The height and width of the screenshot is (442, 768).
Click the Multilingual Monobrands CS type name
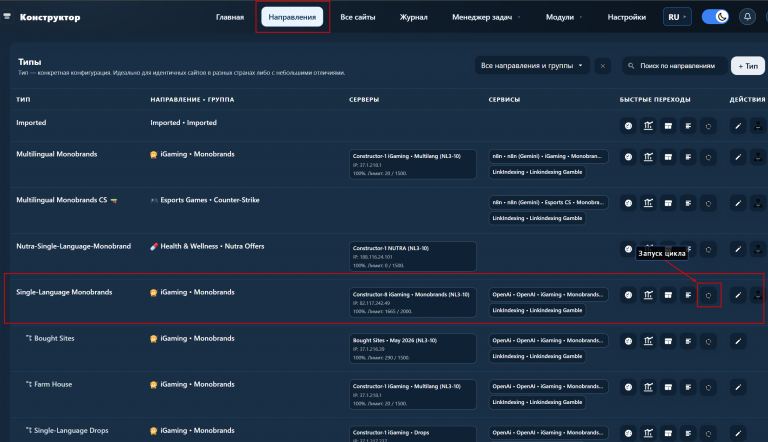coord(62,200)
